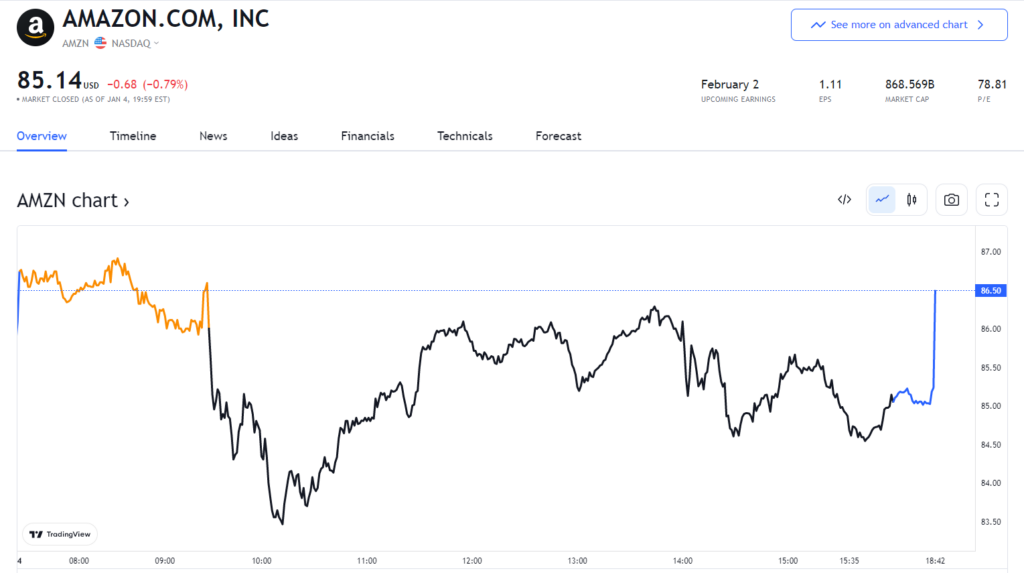Open the embed code icon
The width and height of the screenshot is (1024, 573).
point(844,200)
